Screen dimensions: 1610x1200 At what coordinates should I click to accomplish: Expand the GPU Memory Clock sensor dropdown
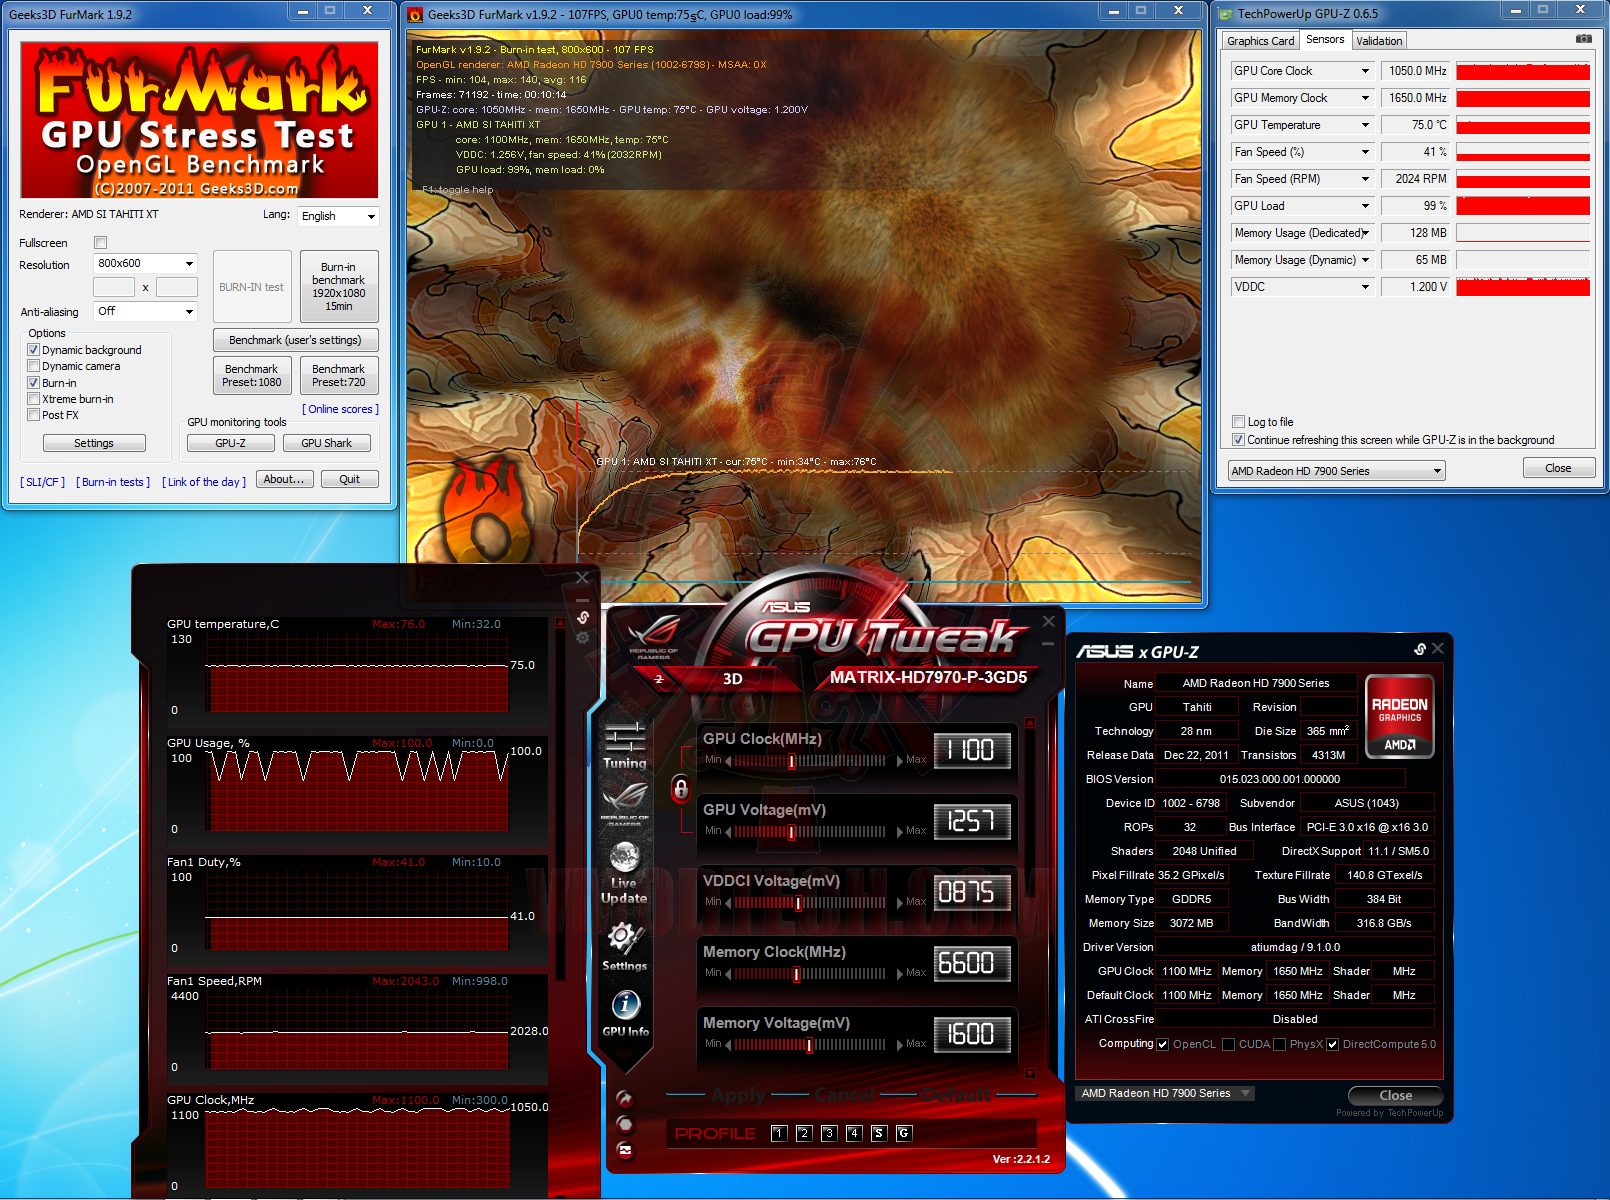pyautogui.click(x=1365, y=98)
